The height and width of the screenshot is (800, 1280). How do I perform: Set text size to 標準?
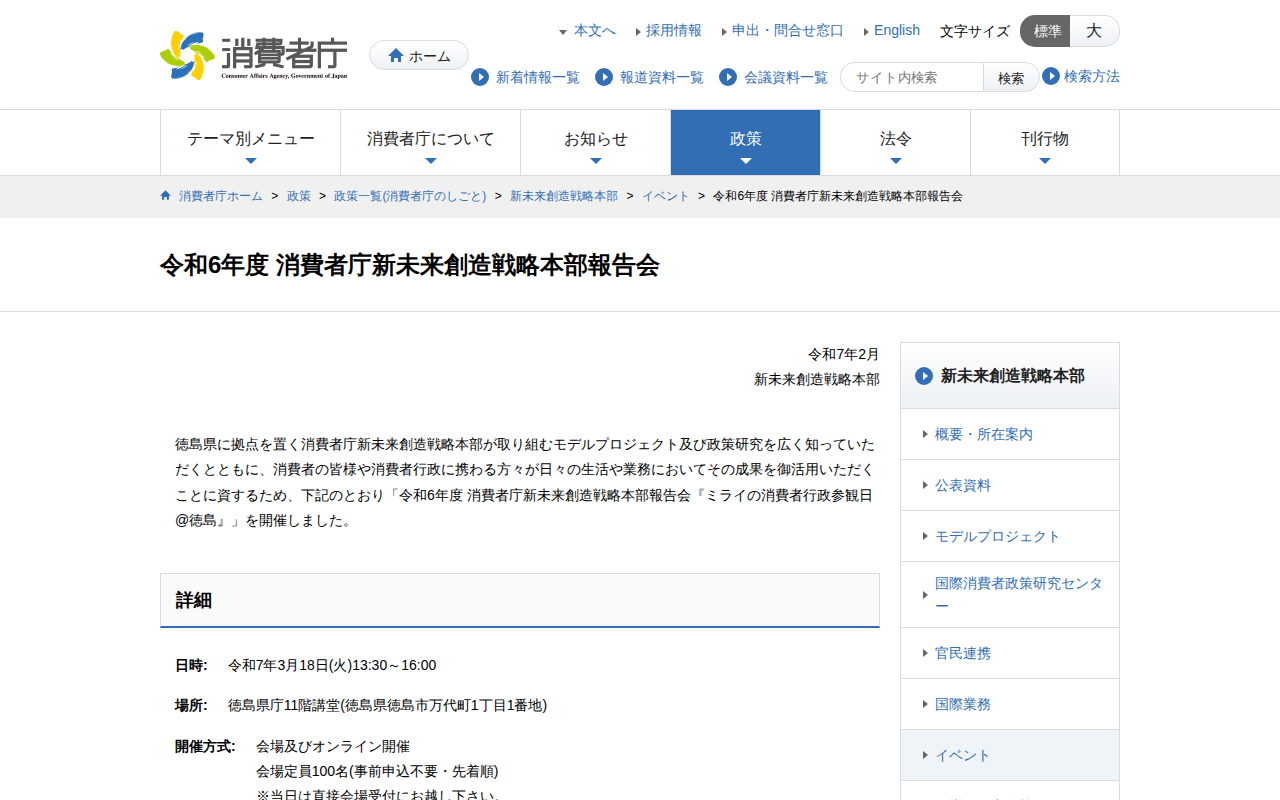[1046, 31]
